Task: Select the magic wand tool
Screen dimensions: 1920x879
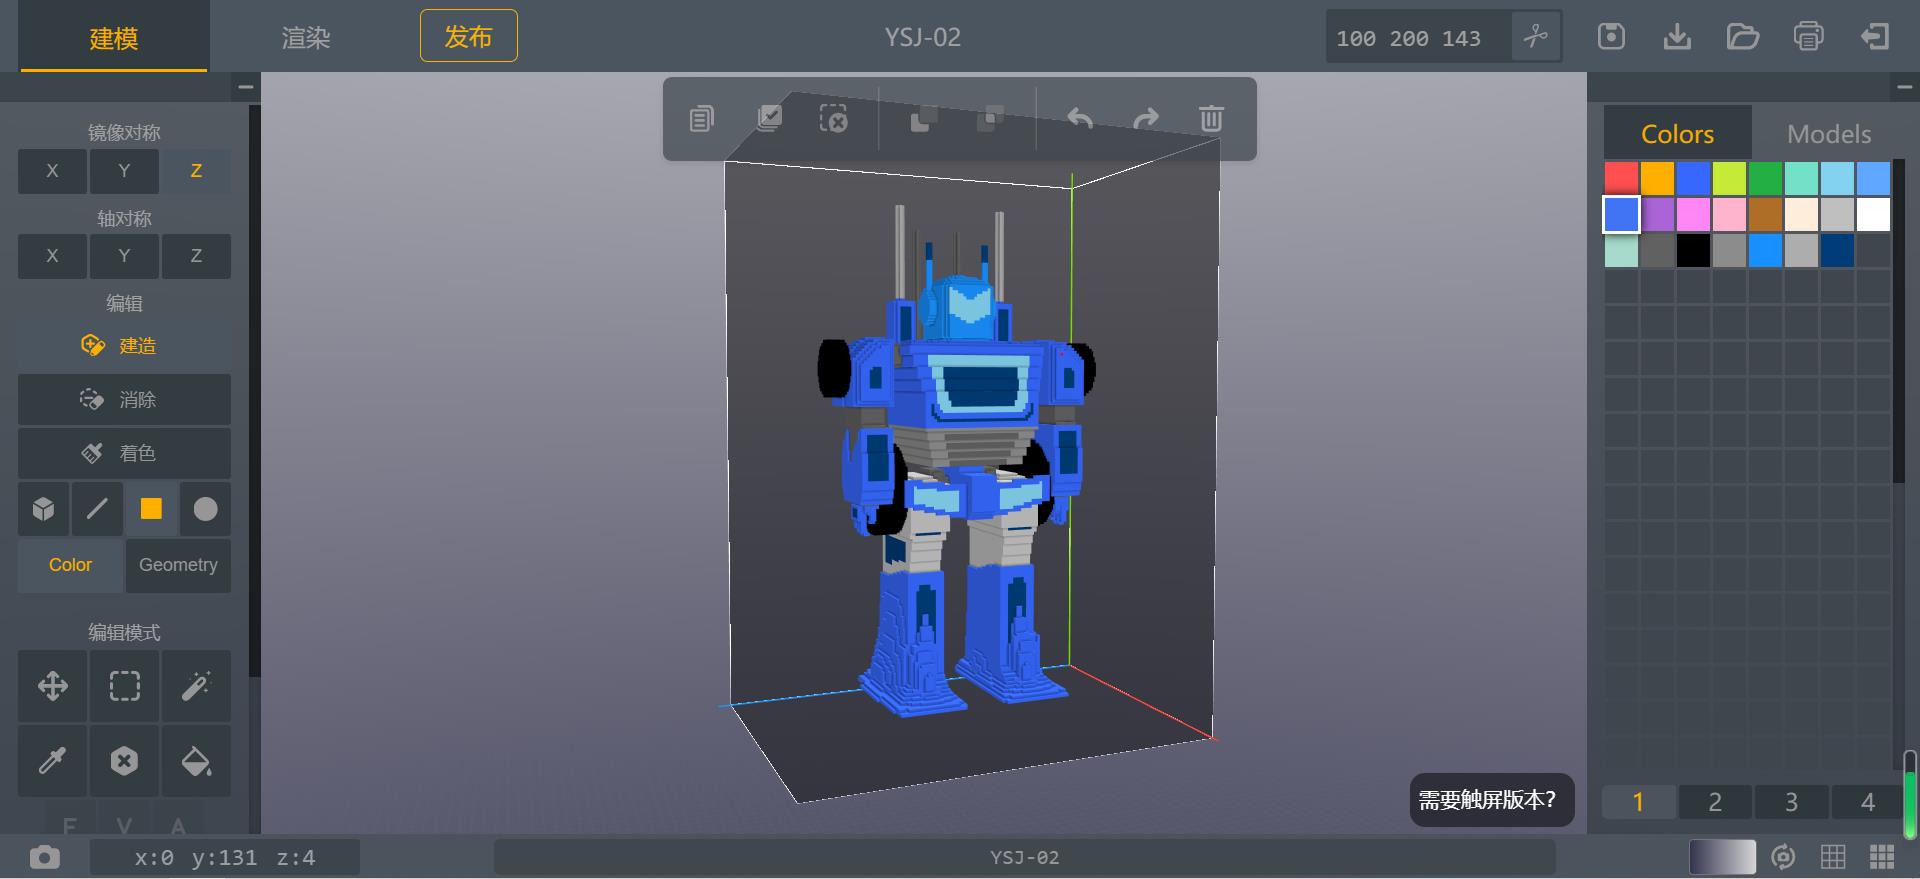Action: pos(196,686)
